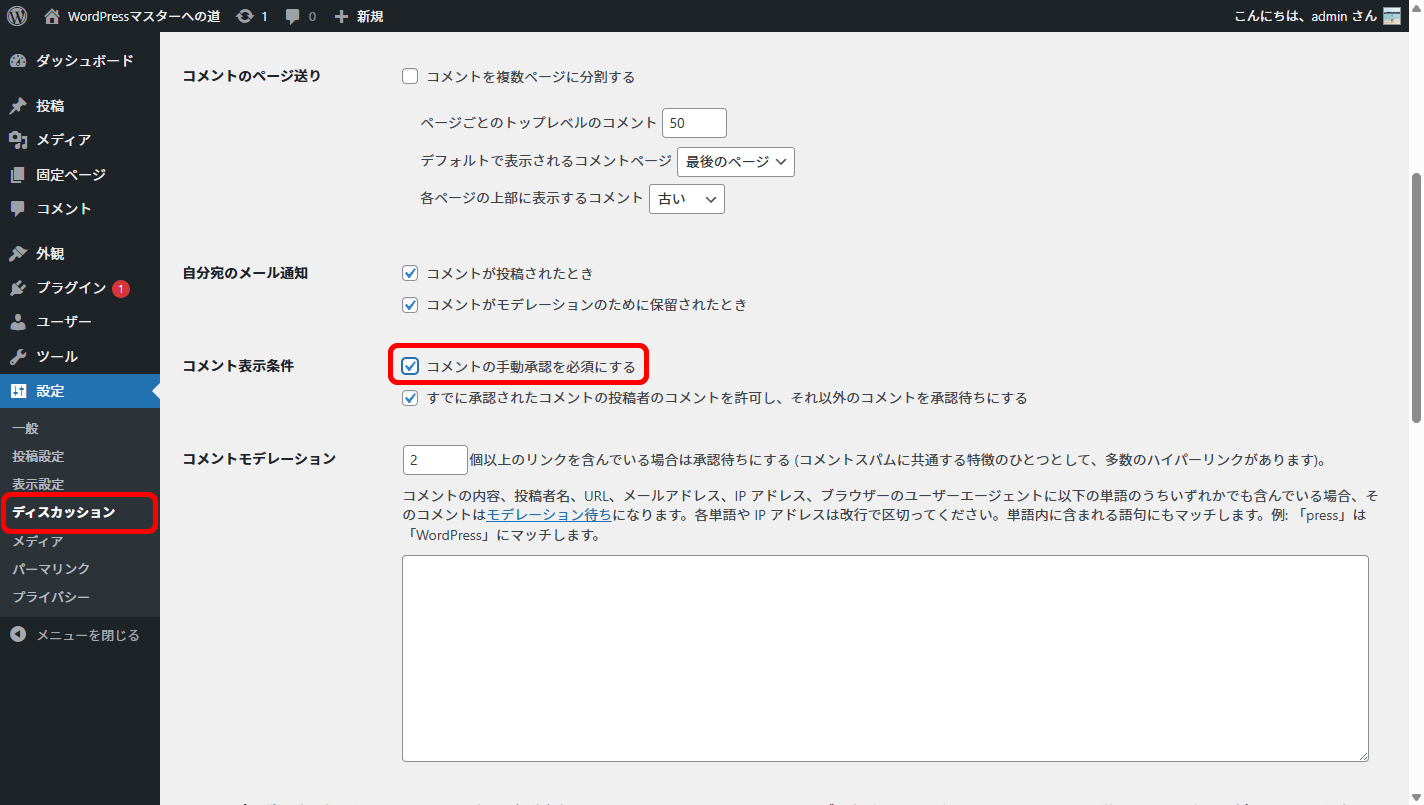
Task: Open the 最後のページ dropdown
Action: (x=735, y=162)
